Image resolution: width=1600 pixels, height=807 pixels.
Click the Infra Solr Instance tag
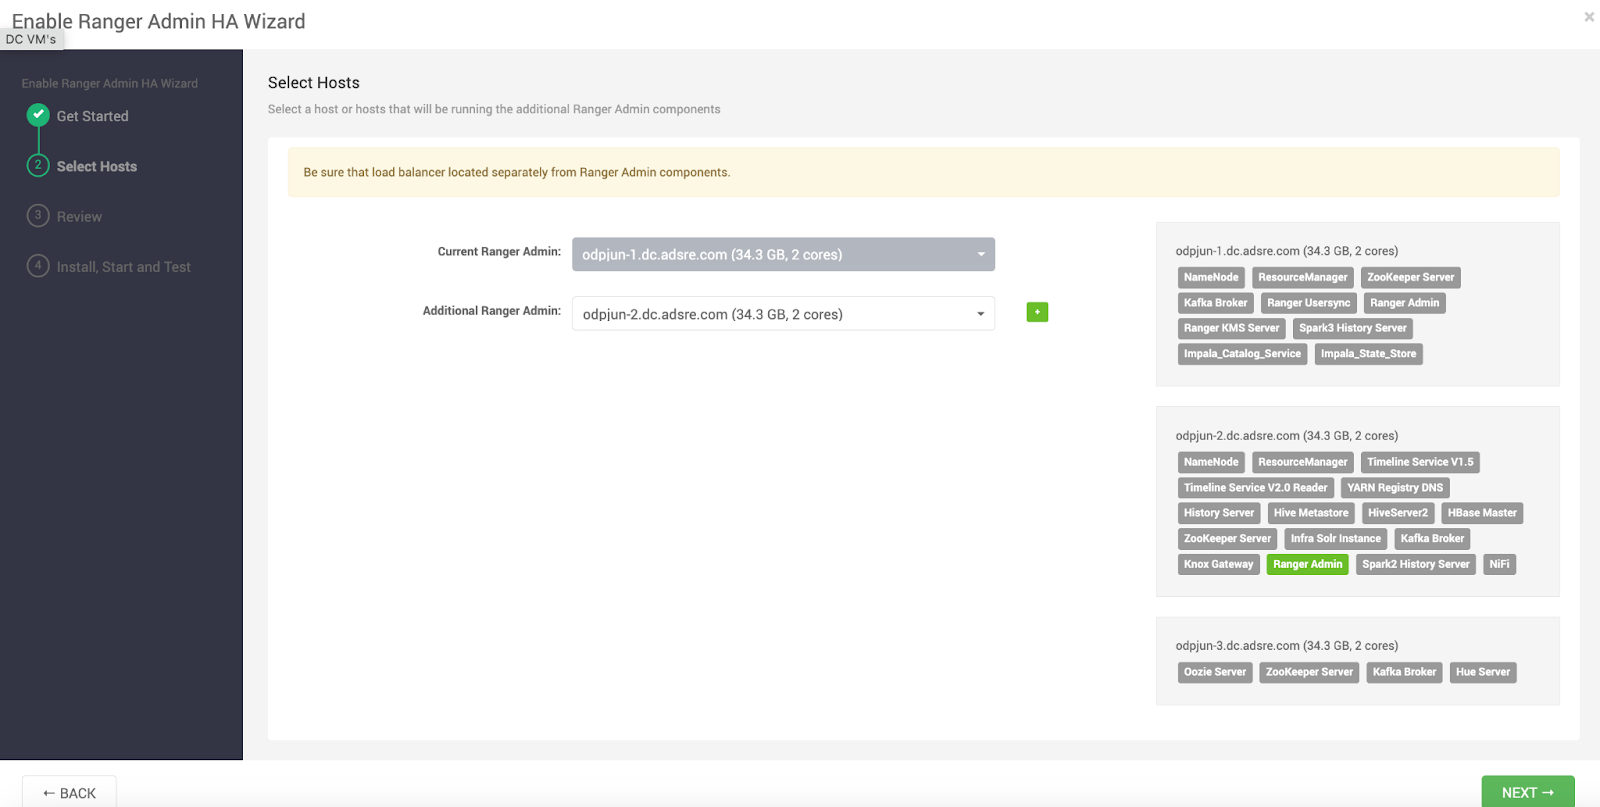pyautogui.click(x=1335, y=539)
